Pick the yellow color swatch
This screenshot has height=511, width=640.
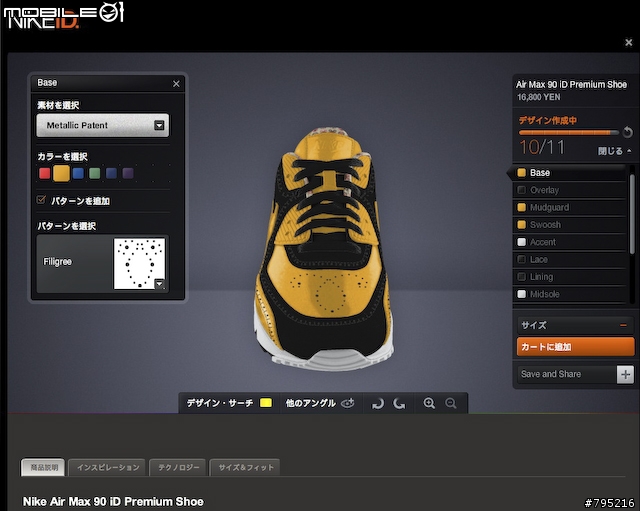point(61,173)
